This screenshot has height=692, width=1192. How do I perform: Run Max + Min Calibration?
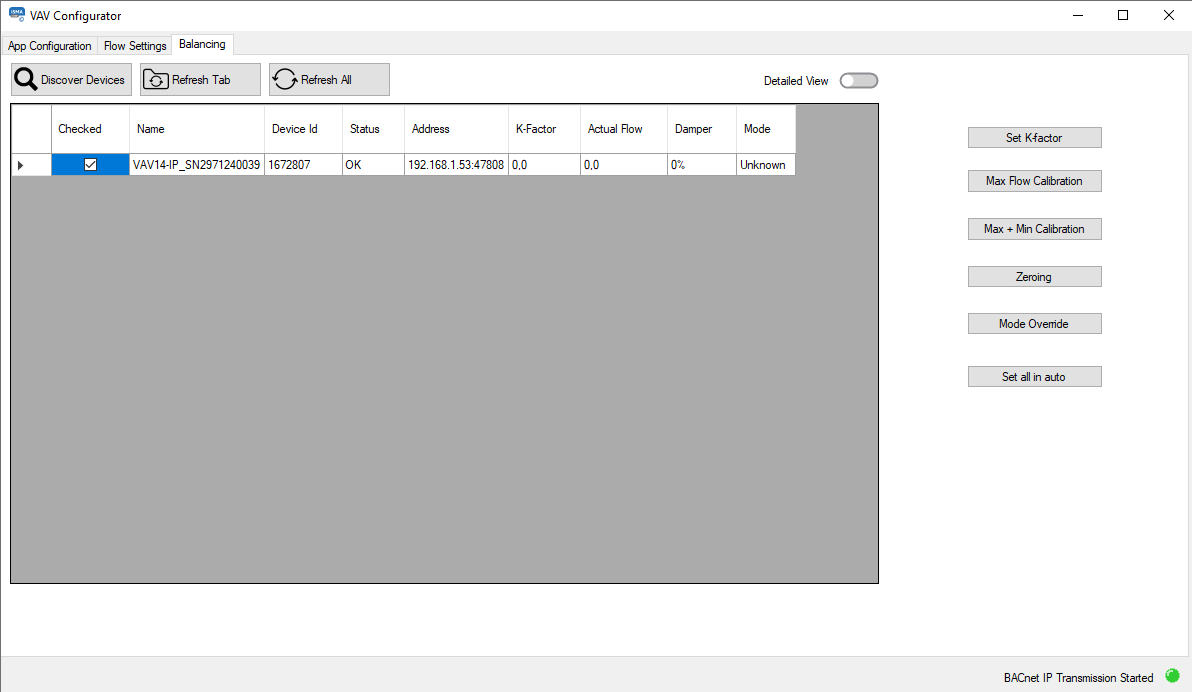click(x=1034, y=229)
